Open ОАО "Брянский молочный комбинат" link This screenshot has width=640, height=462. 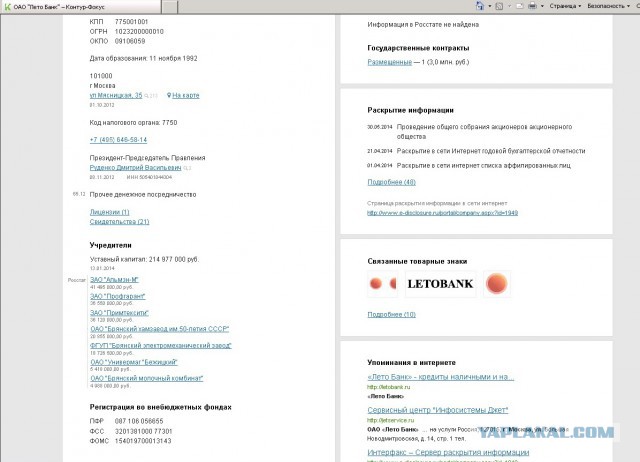147,378
